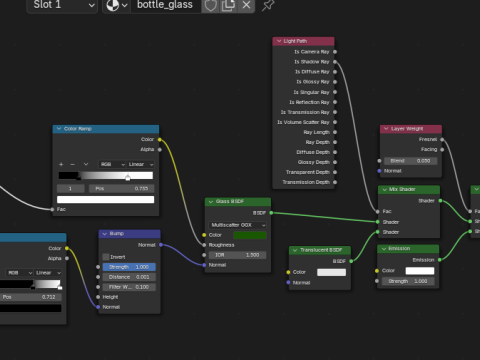Open the Slot 1 dropdown
This screenshot has height=360, width=480.
62,5
